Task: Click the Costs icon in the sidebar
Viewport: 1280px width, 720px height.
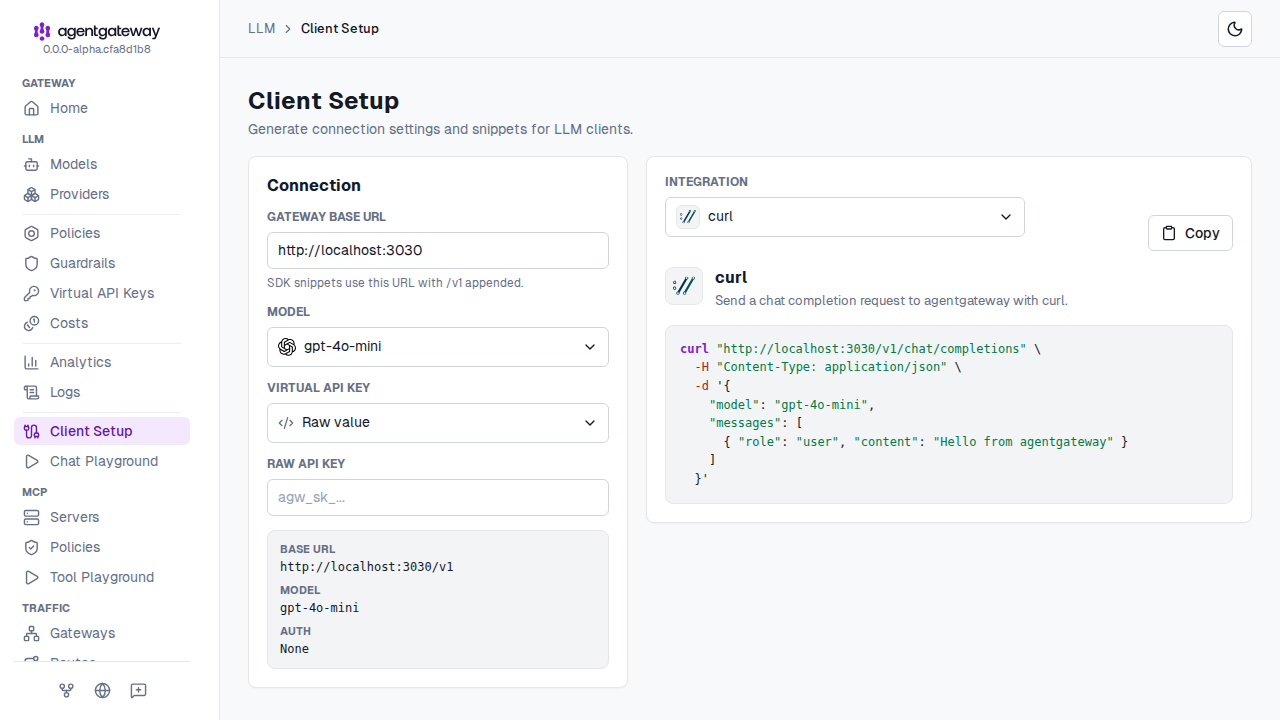Action: pos(32,323)
